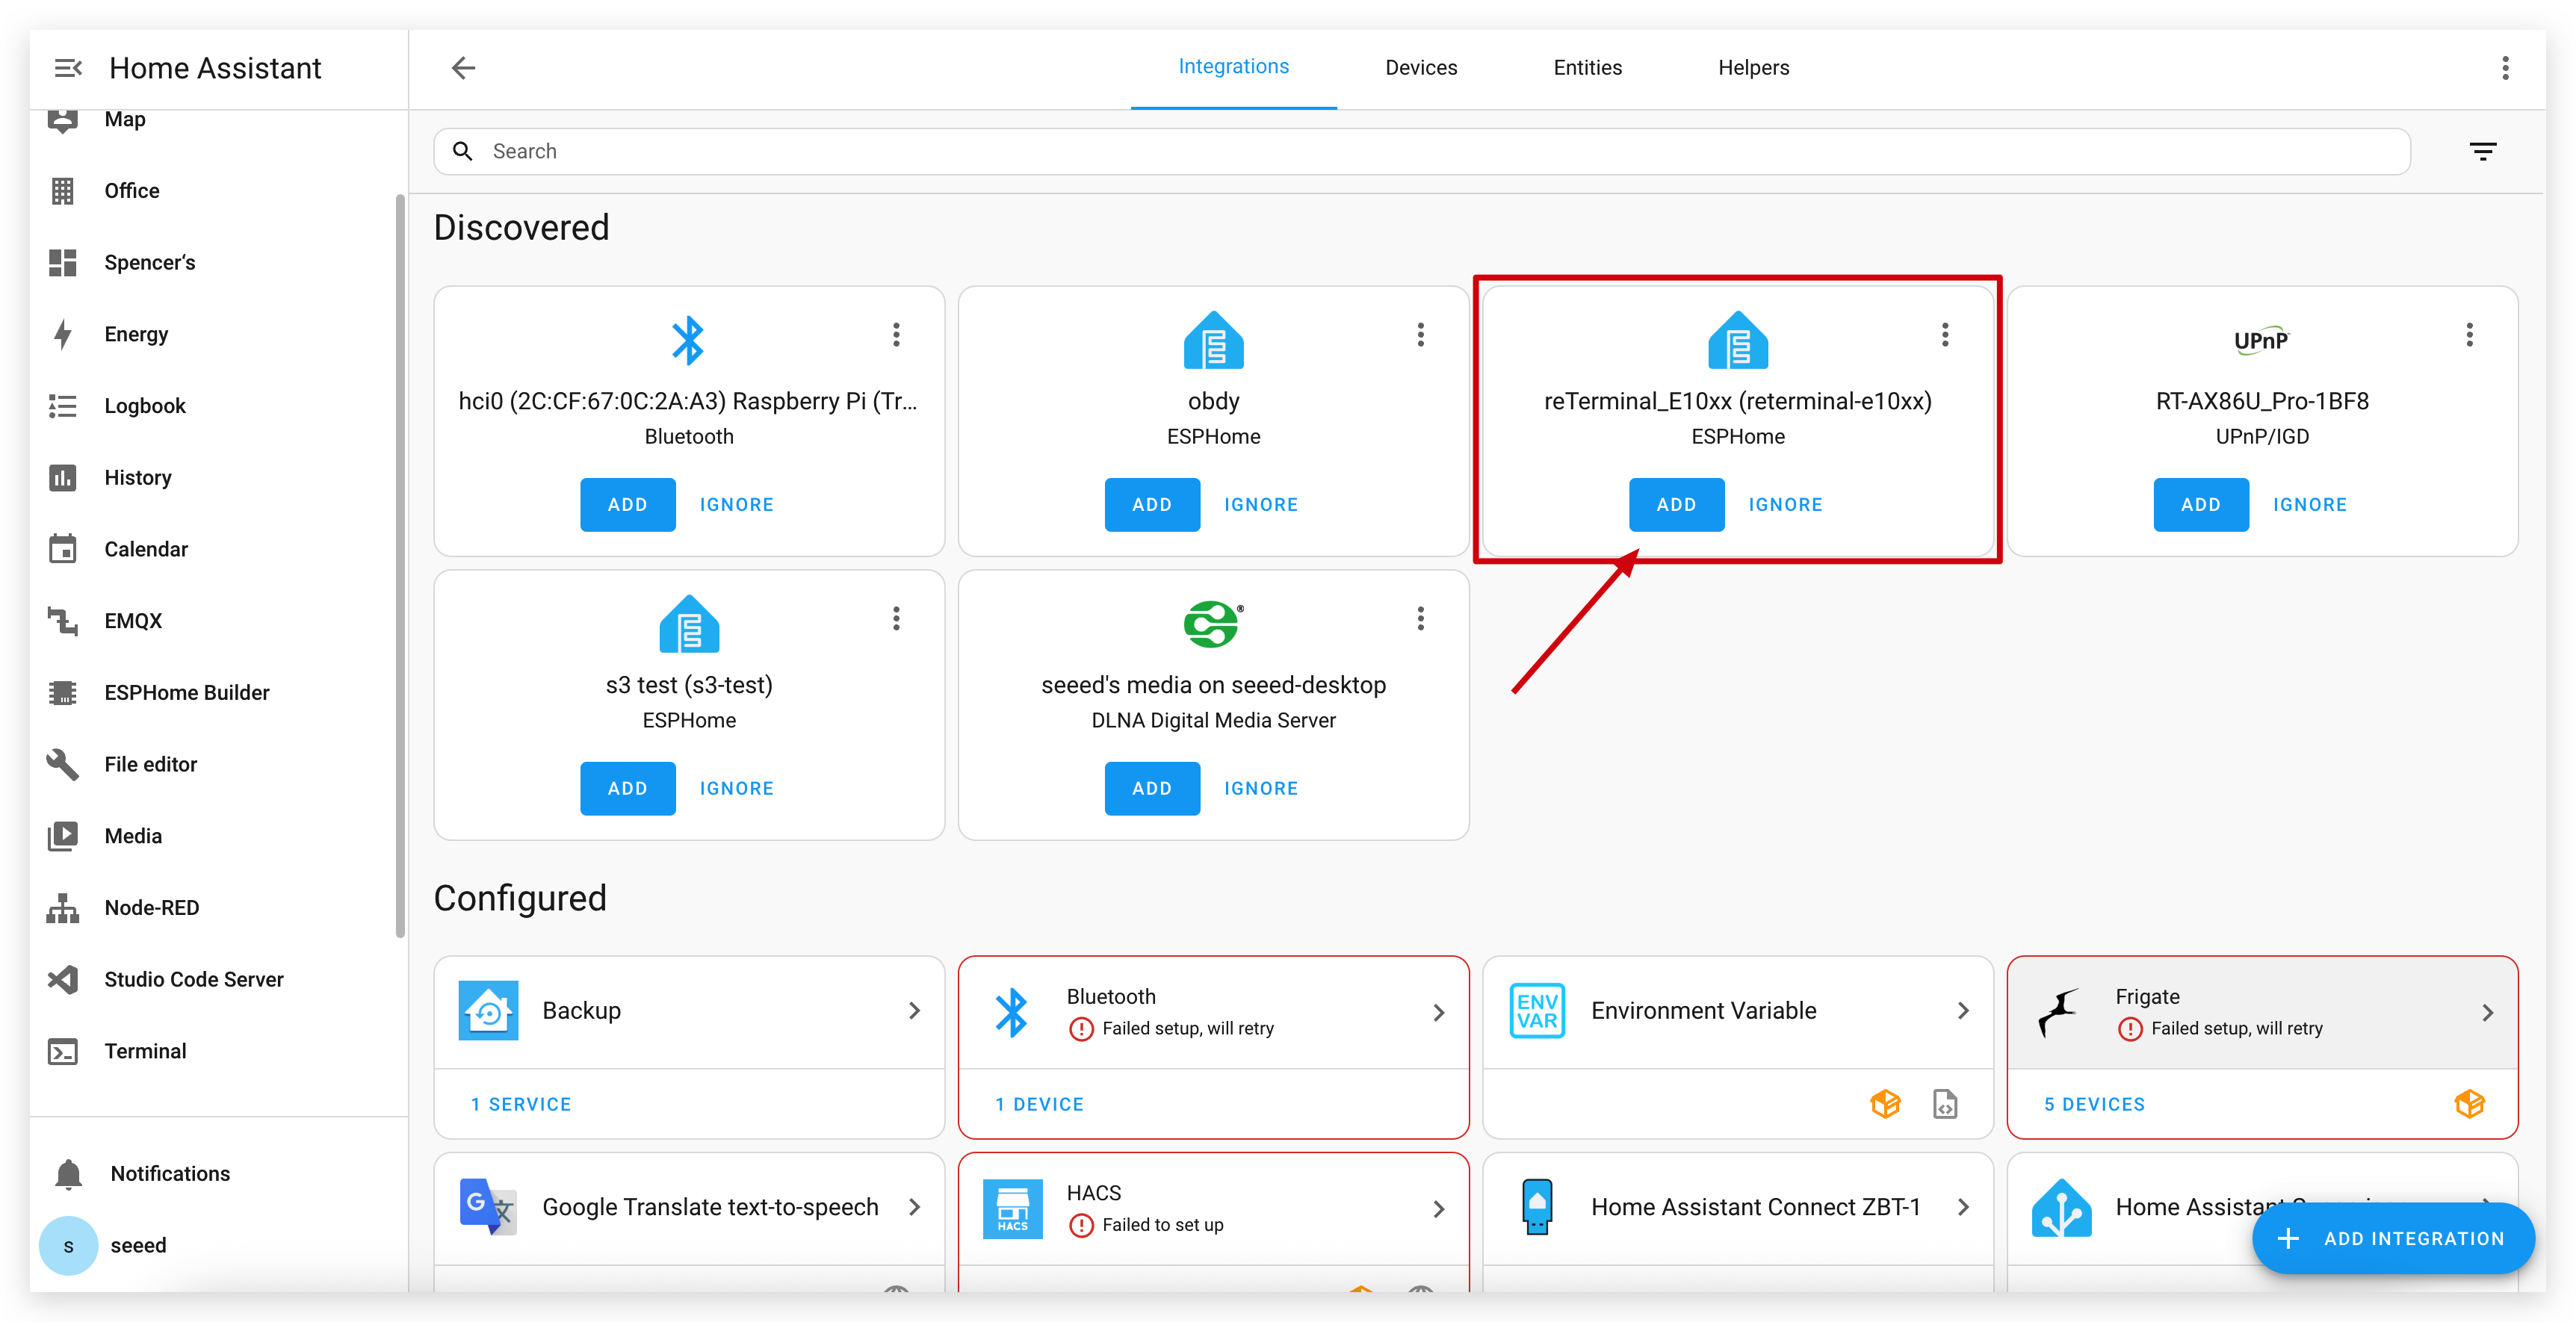Click the Calendar icon in the sidebar
2576x1322 pixels.
pyautogui.click(x=63, y=549)
